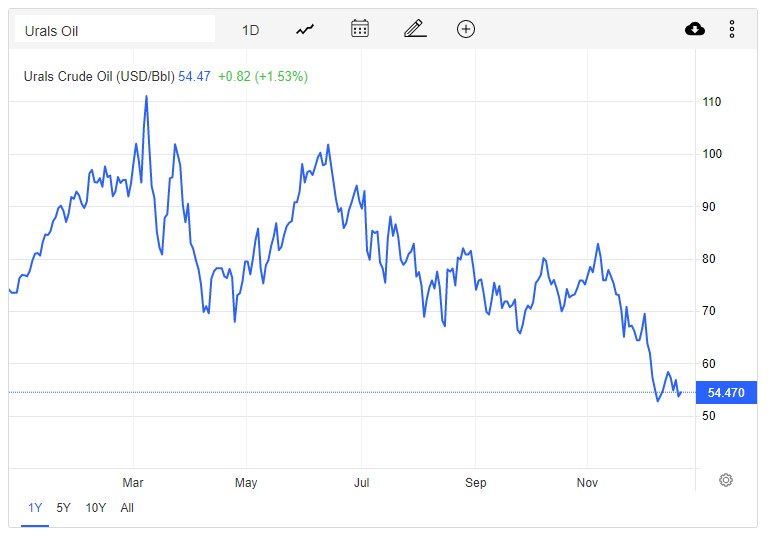Click the Urals Crude Oil (USD/Bbl) legend title
The image size is (773, 542).
tap(99, 76)
